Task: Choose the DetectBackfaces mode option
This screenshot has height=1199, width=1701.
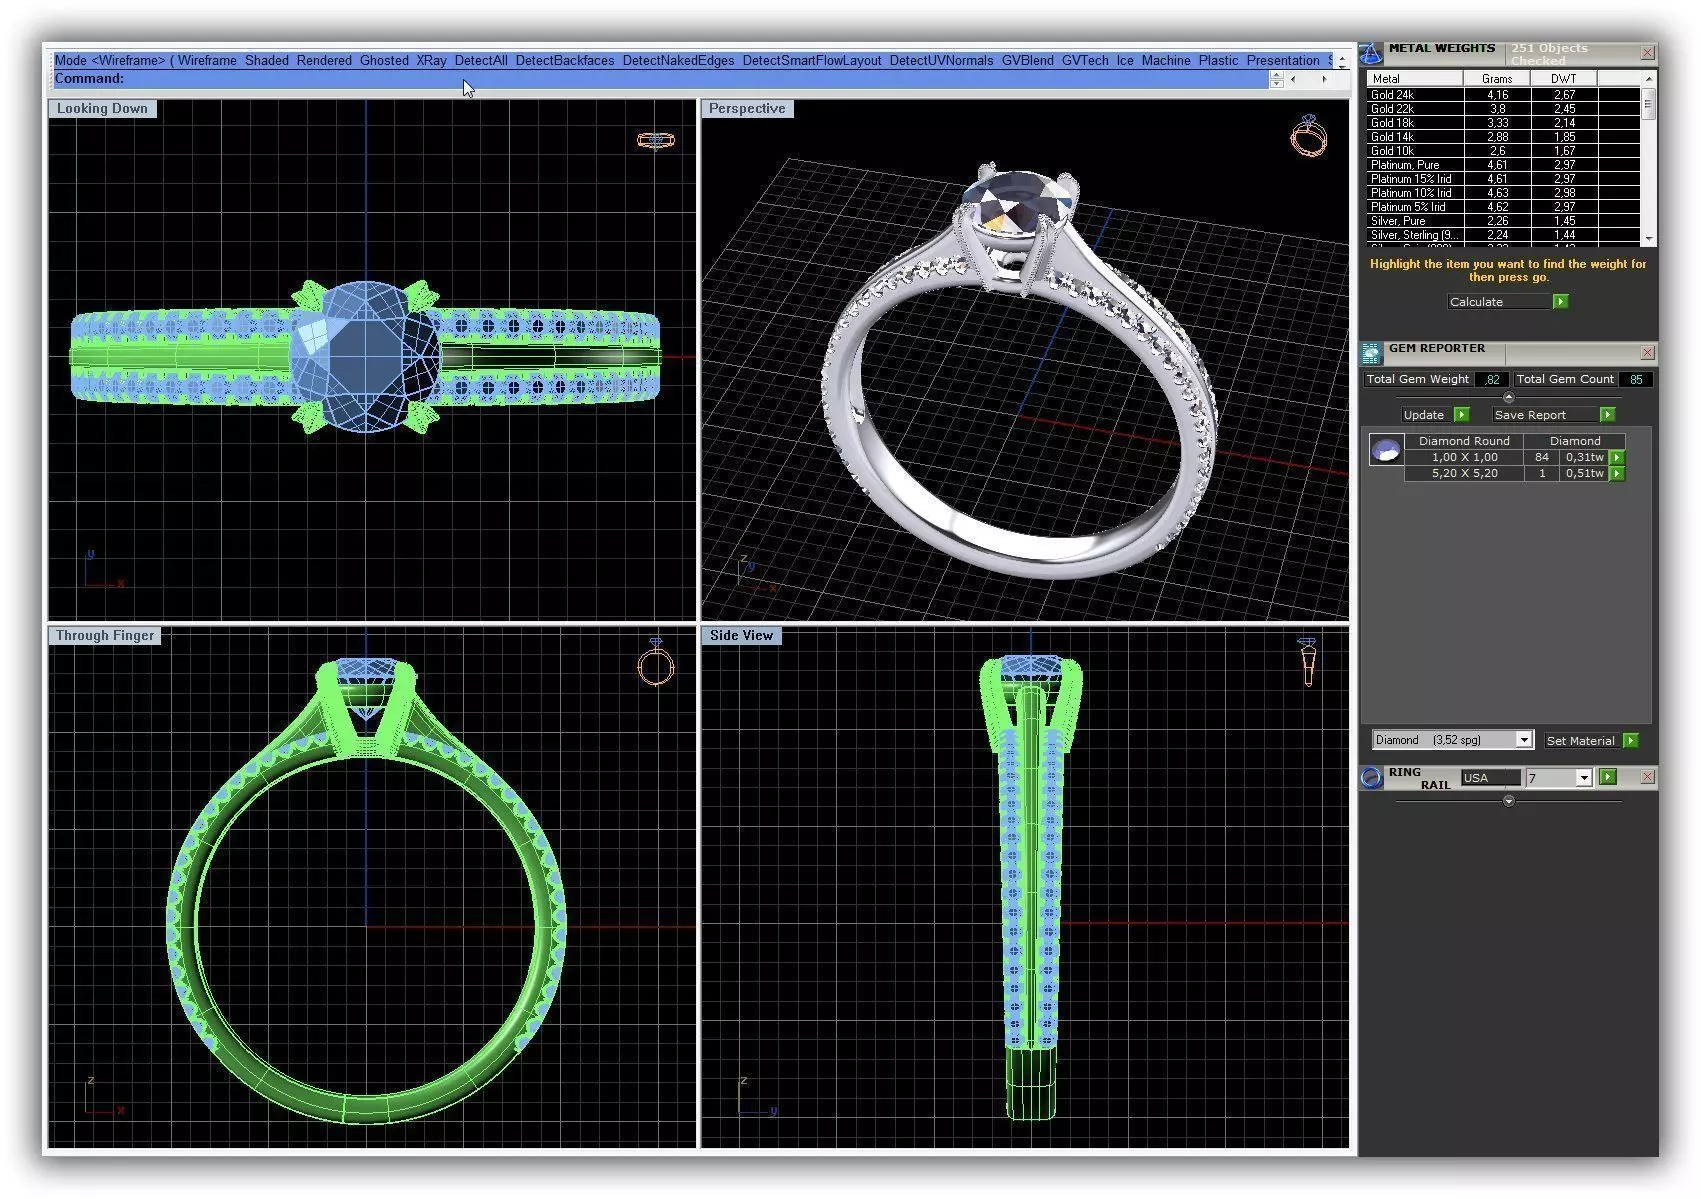Action: pyautogui.click(x=565, y=60)
